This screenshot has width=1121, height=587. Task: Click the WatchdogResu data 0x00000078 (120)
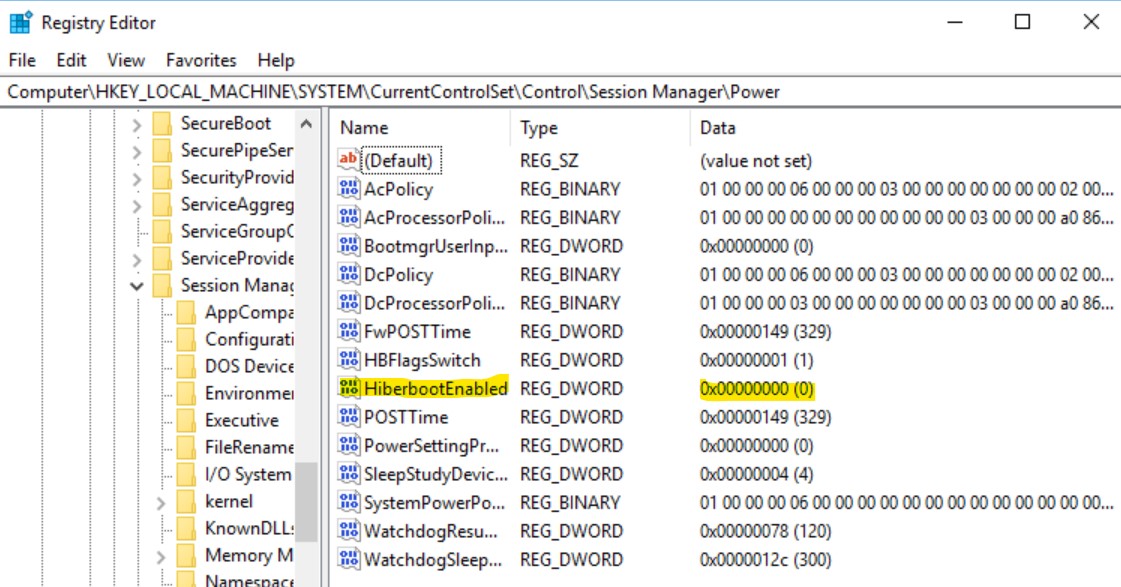click(765, 531)
